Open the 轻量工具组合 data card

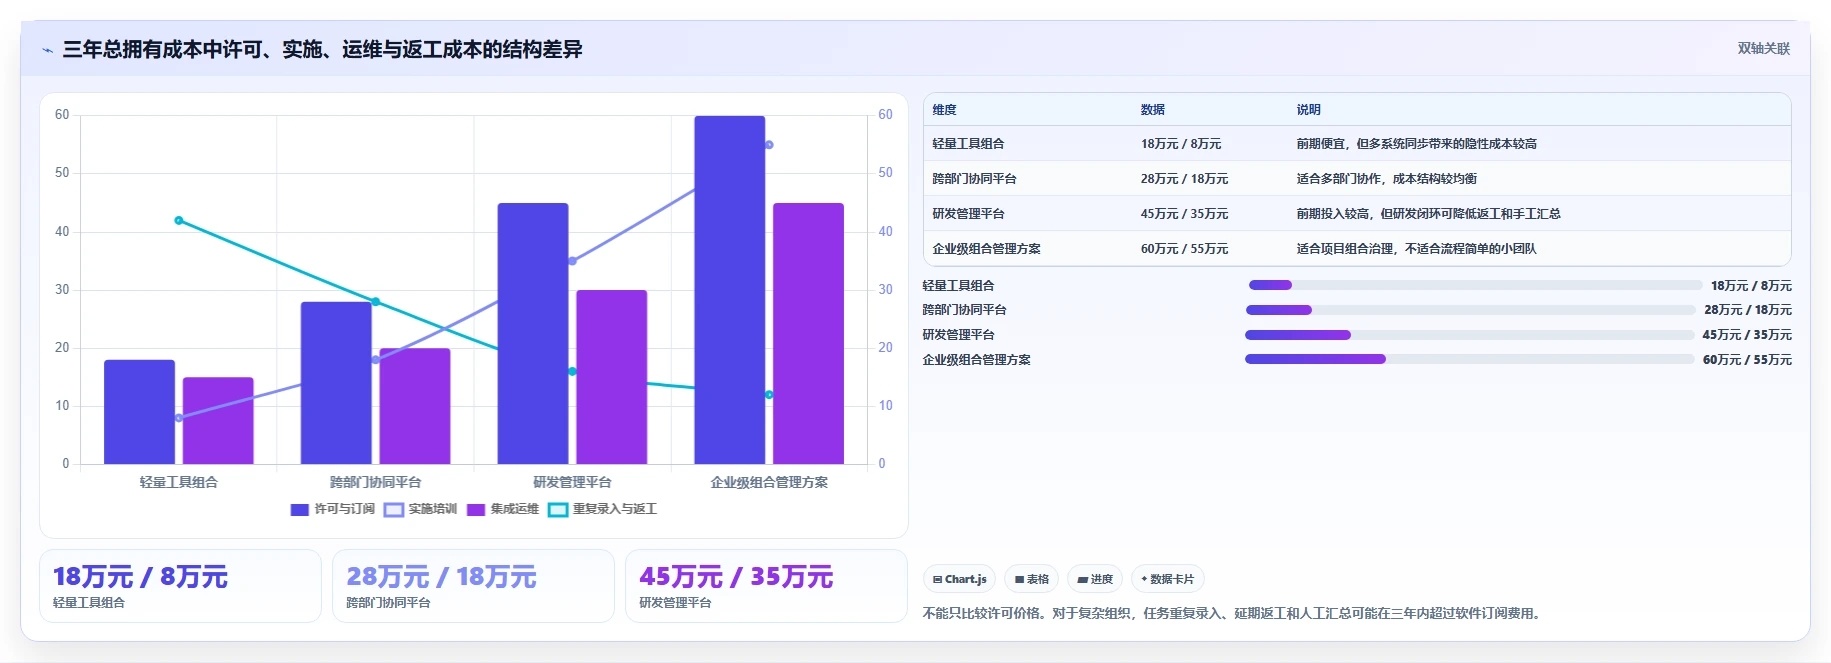pyautogui.click(x=180, y=586)
